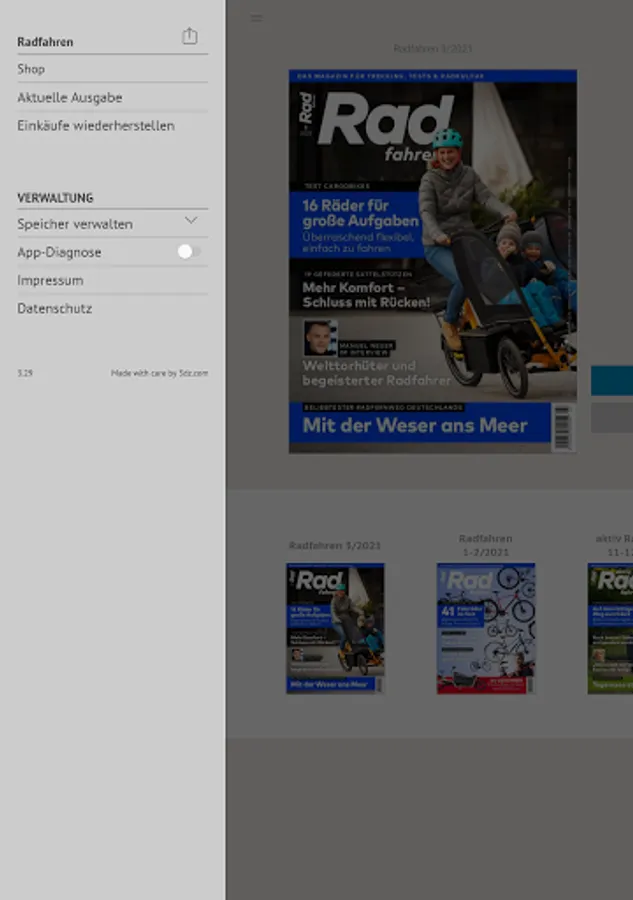Expand the Speicher verwalten chevron
Image resolution: width=633 pixels, height=900 pixels.
pos(191,220)
